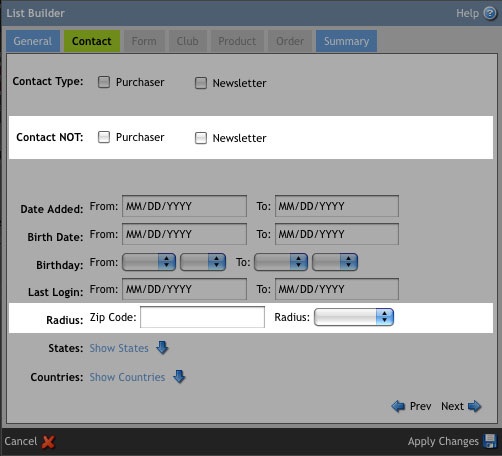Switch to the Summary tab
This screenshot has height=456, width=502.
pyautogui.click(x=347, y=41)
